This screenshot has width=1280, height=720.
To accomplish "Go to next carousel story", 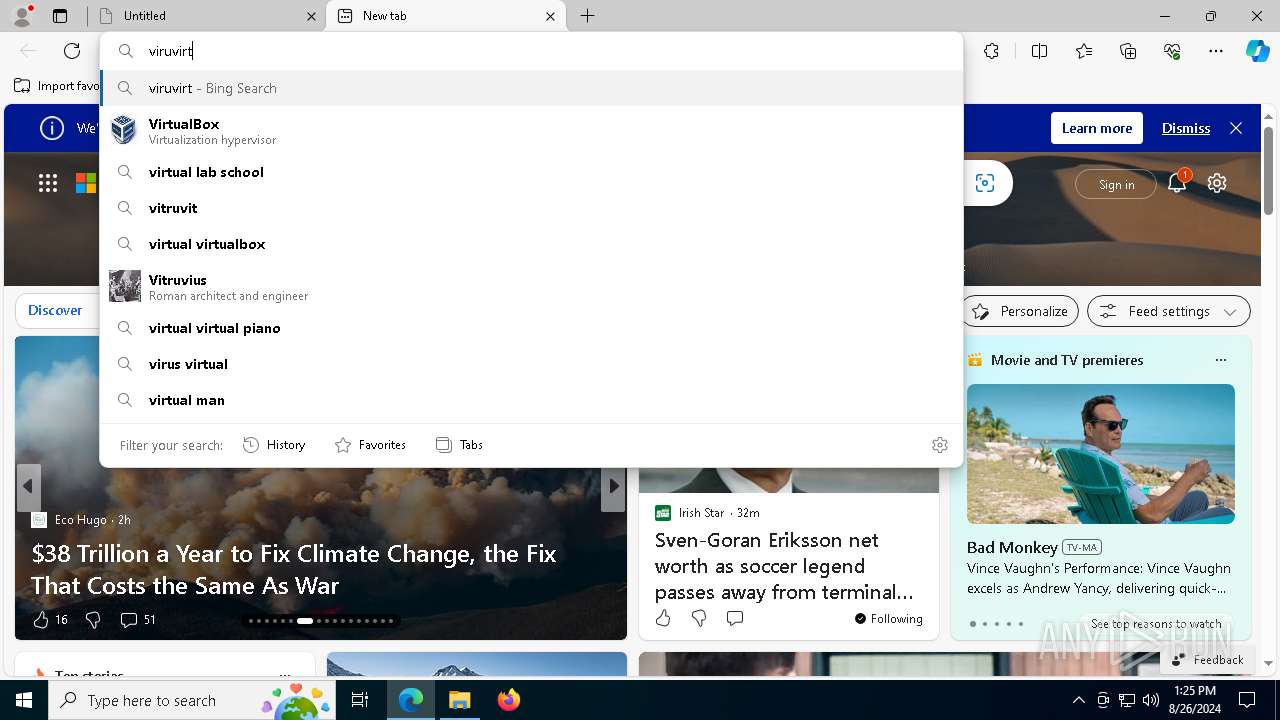I will point(613,487).
